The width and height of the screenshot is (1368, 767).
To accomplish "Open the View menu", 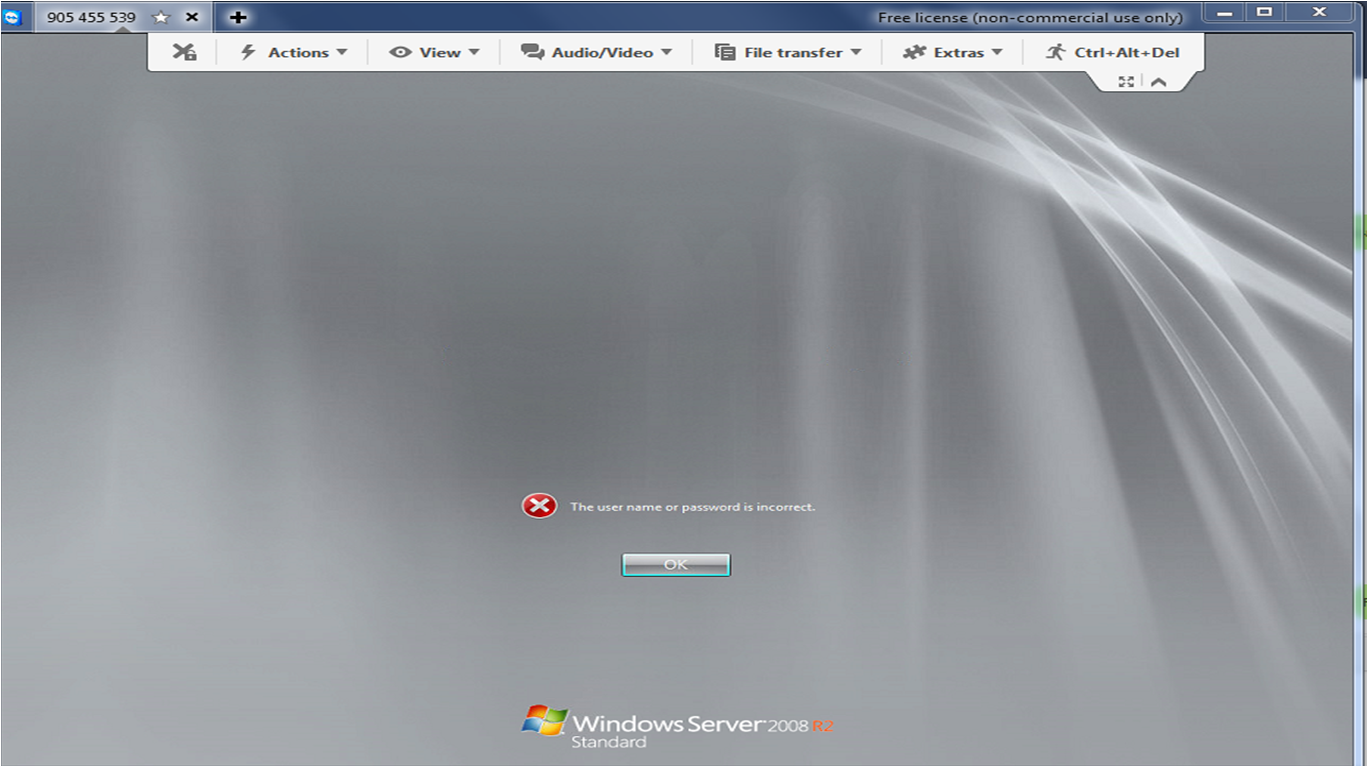I will coord(434,52).
